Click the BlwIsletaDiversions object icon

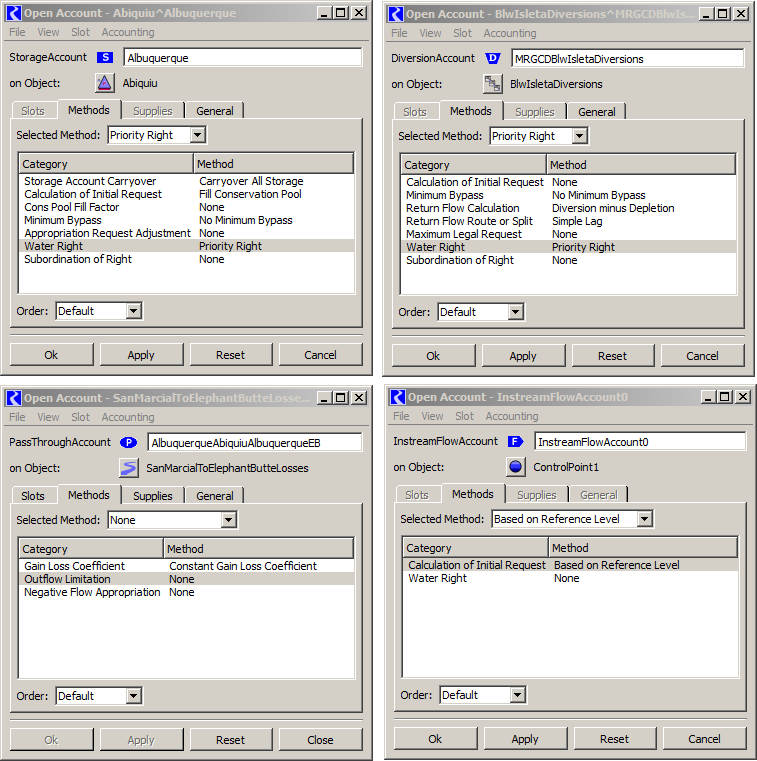coord(493,84)
